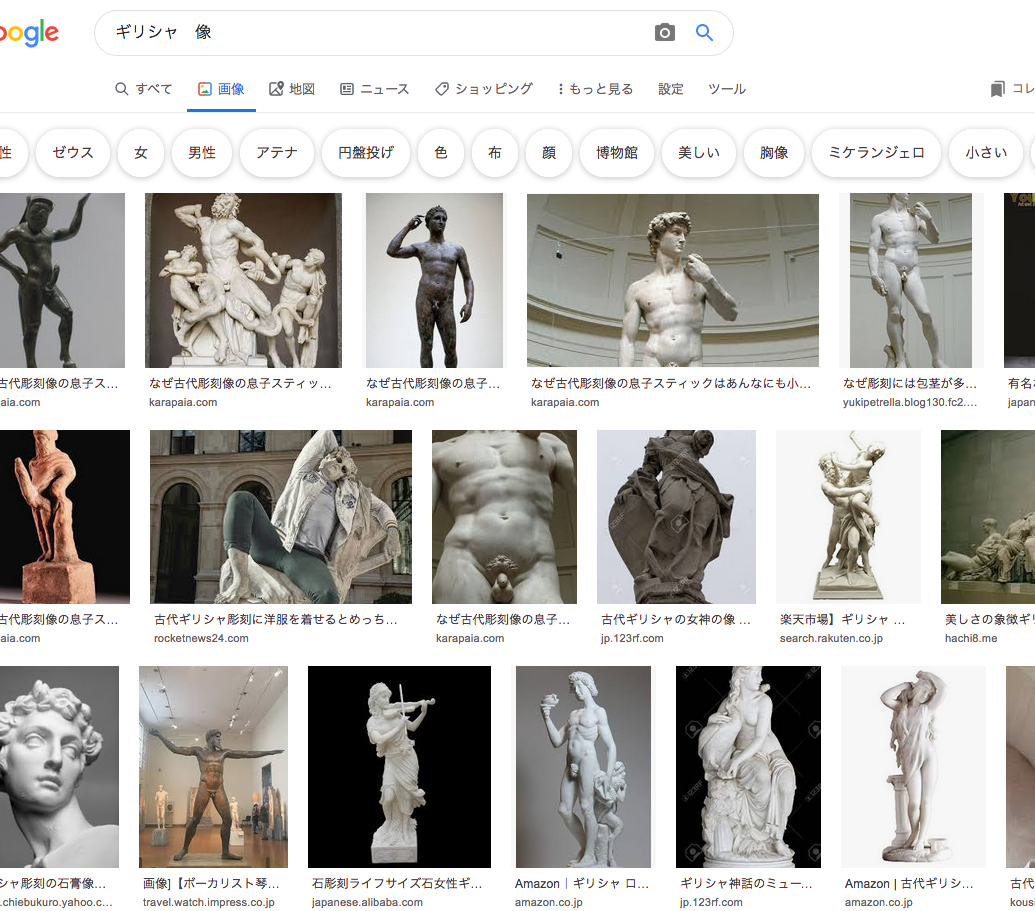Switch to the 地図 (Maps) tab

point(292,89)
